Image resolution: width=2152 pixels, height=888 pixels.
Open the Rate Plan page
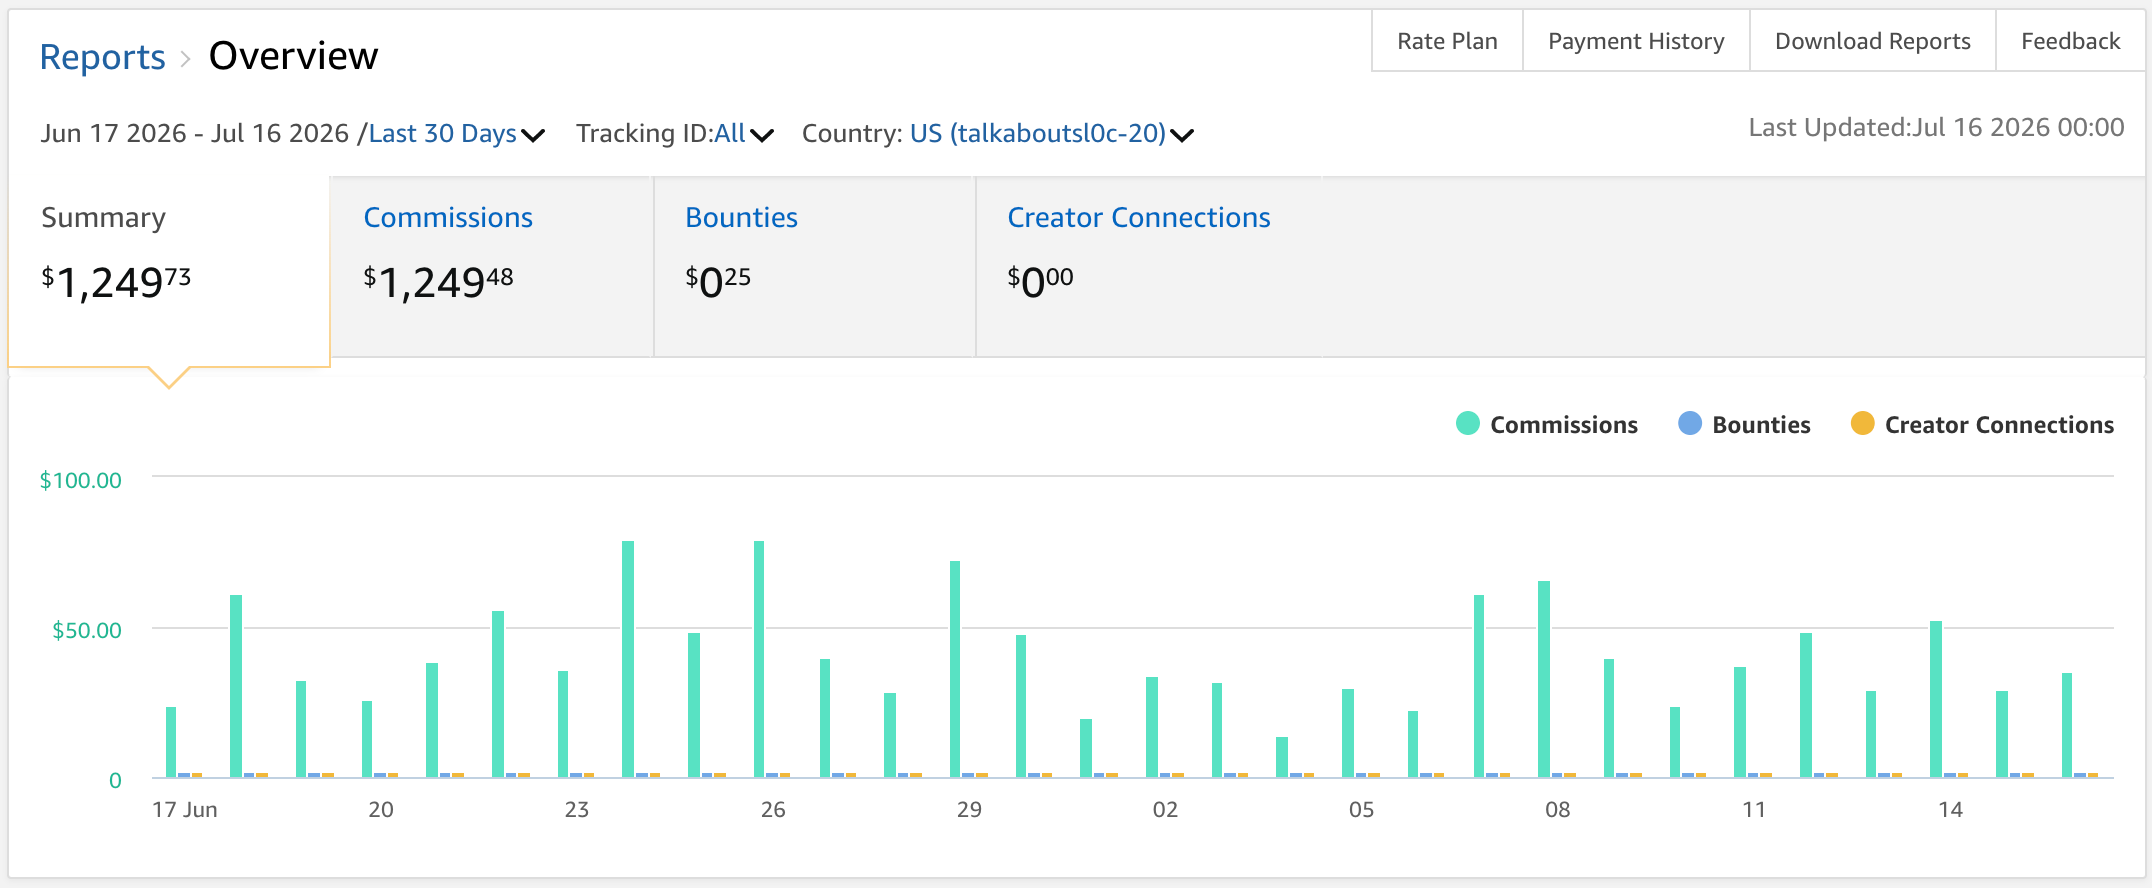coord(1447,41)
